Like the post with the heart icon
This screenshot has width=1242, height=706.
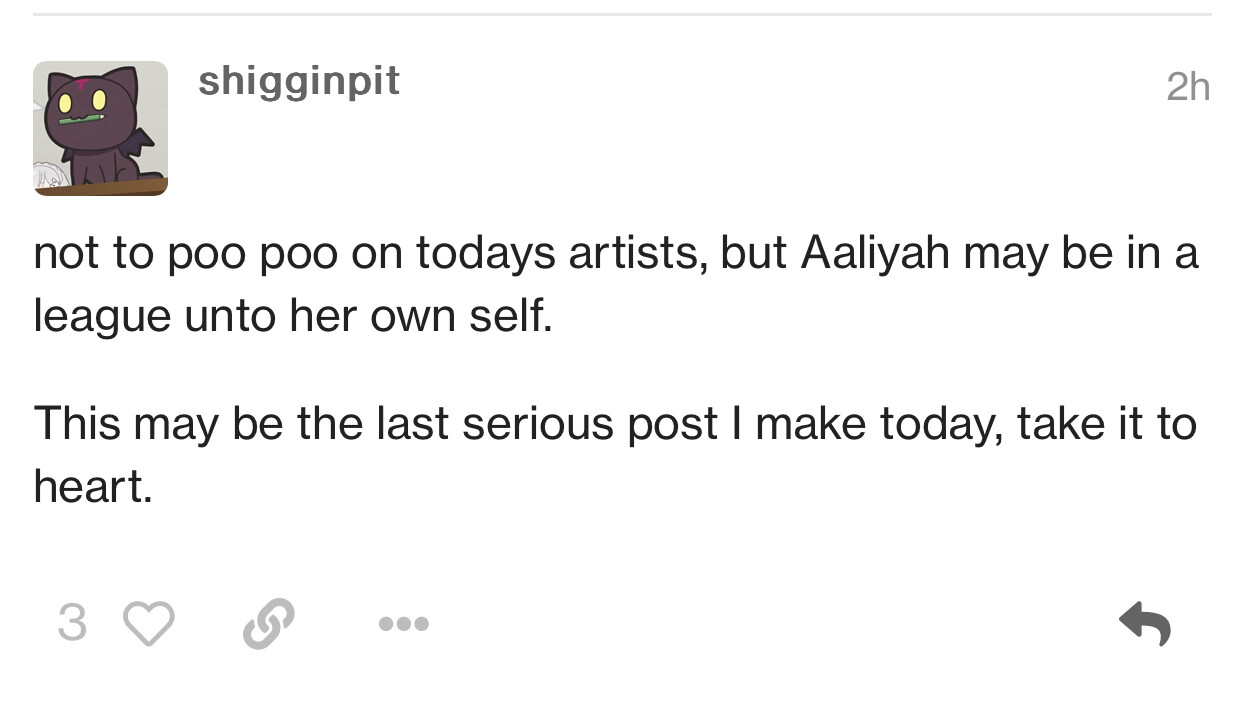pyautogui.click(x=148, y=623)
